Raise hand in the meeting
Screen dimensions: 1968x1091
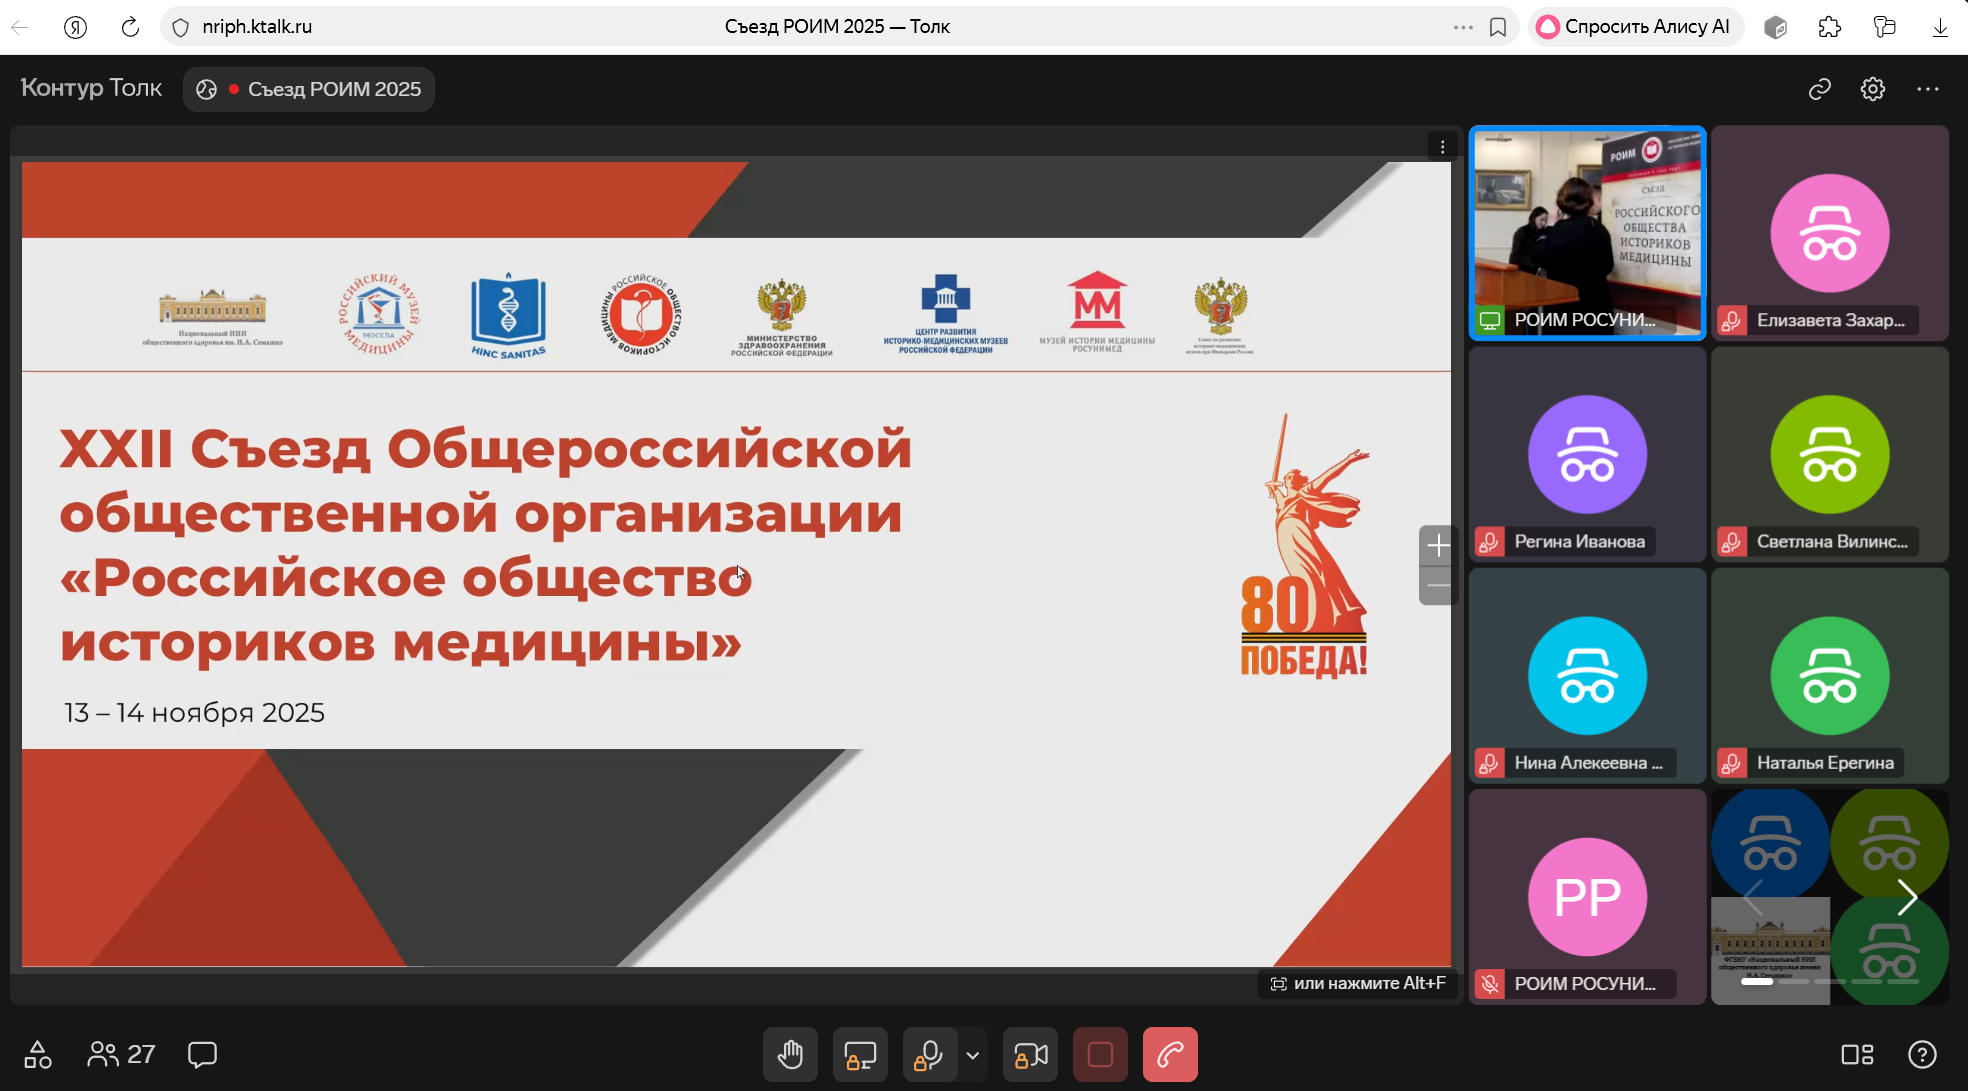click(790, 1055)
